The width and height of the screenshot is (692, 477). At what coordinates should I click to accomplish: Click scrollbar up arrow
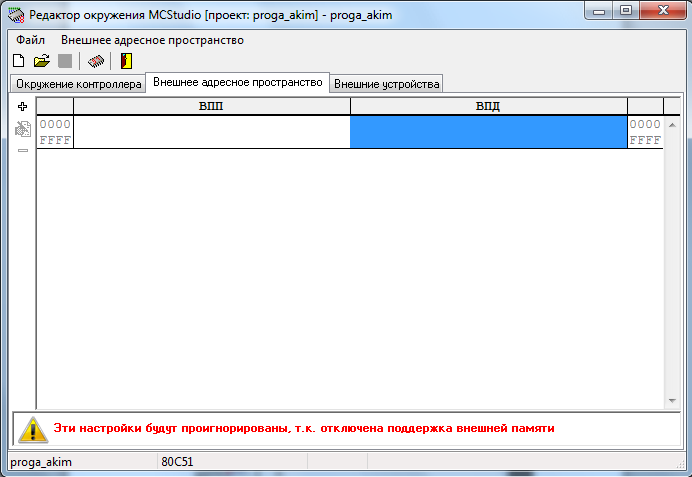(672, 125)
